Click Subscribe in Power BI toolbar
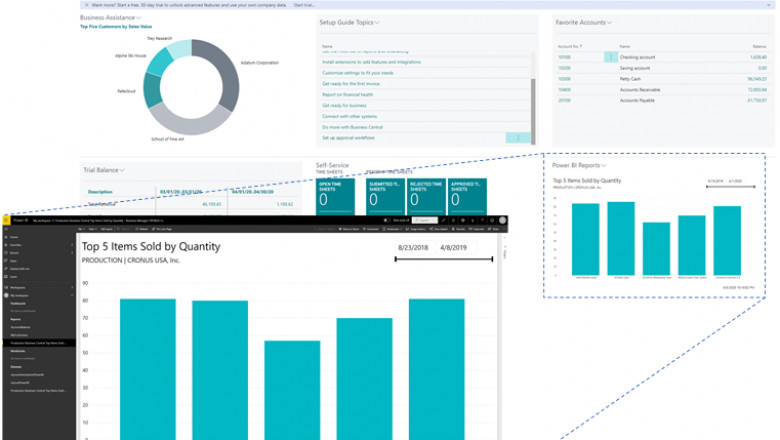This screenshot has width=780, height=440. tap(476, 229)
